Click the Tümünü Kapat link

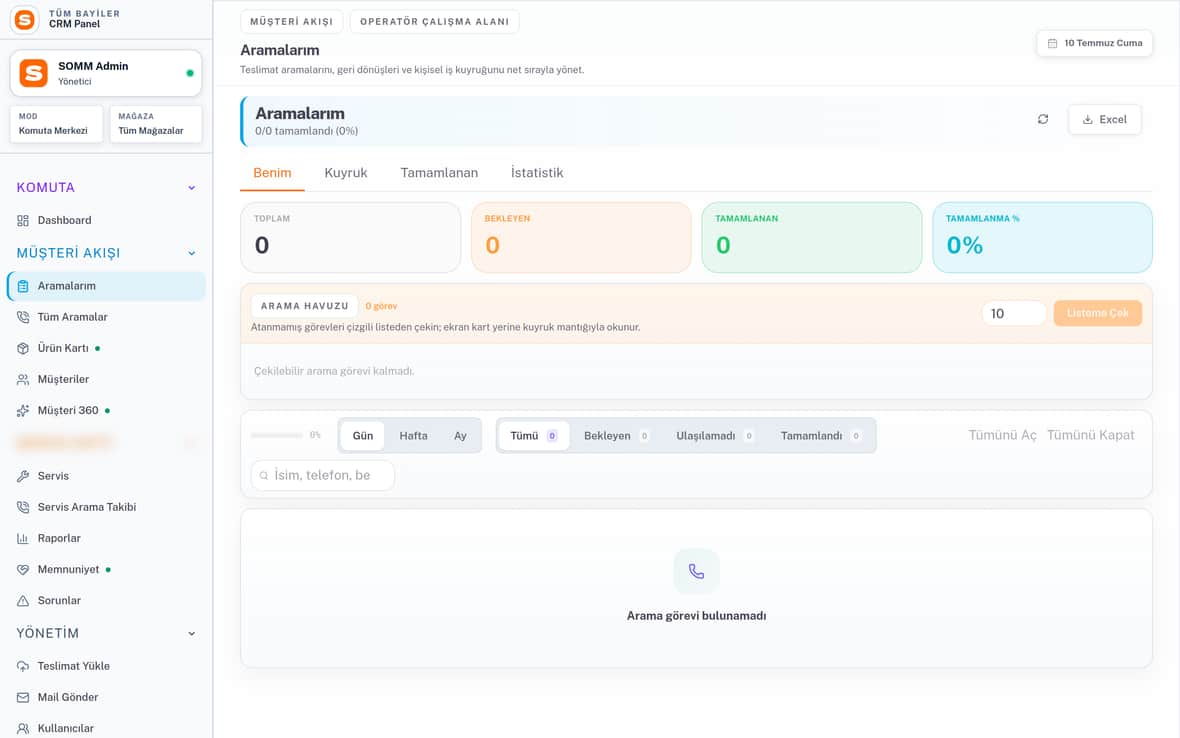(x=1090, y=436)
